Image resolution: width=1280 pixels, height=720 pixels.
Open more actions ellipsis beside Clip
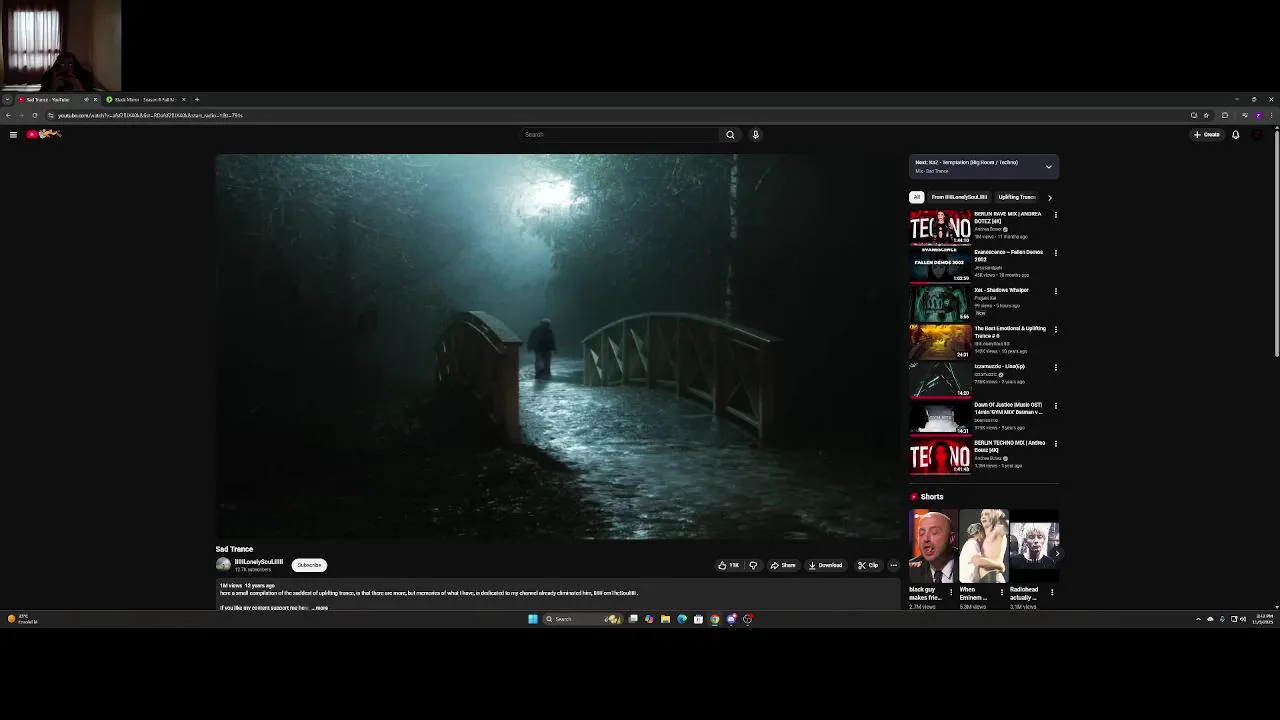[893, 565]
